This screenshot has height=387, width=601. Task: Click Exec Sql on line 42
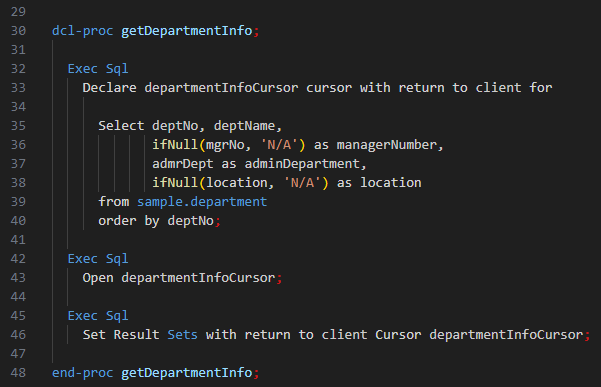[98, 259]
